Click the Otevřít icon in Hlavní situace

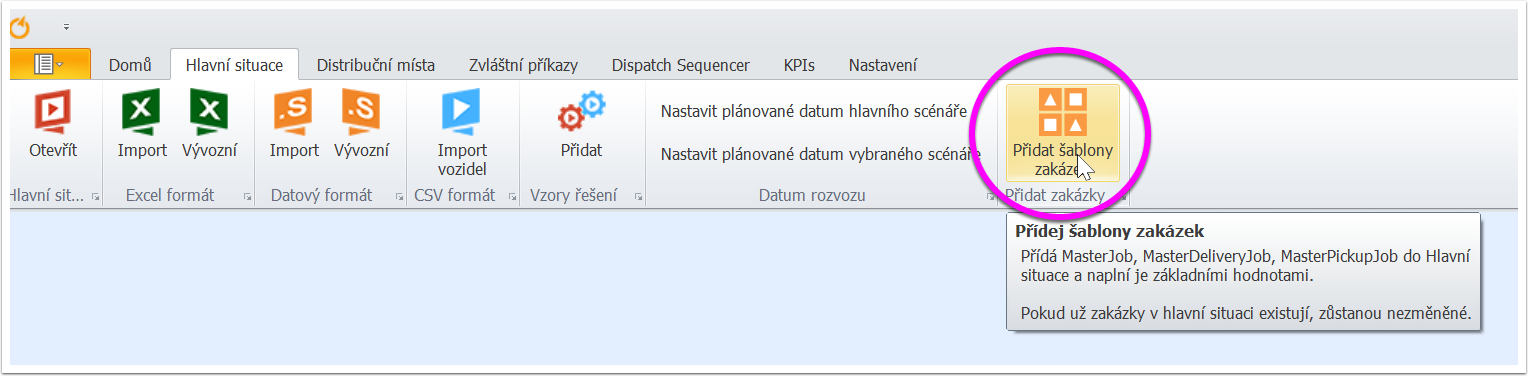(53, 112)
